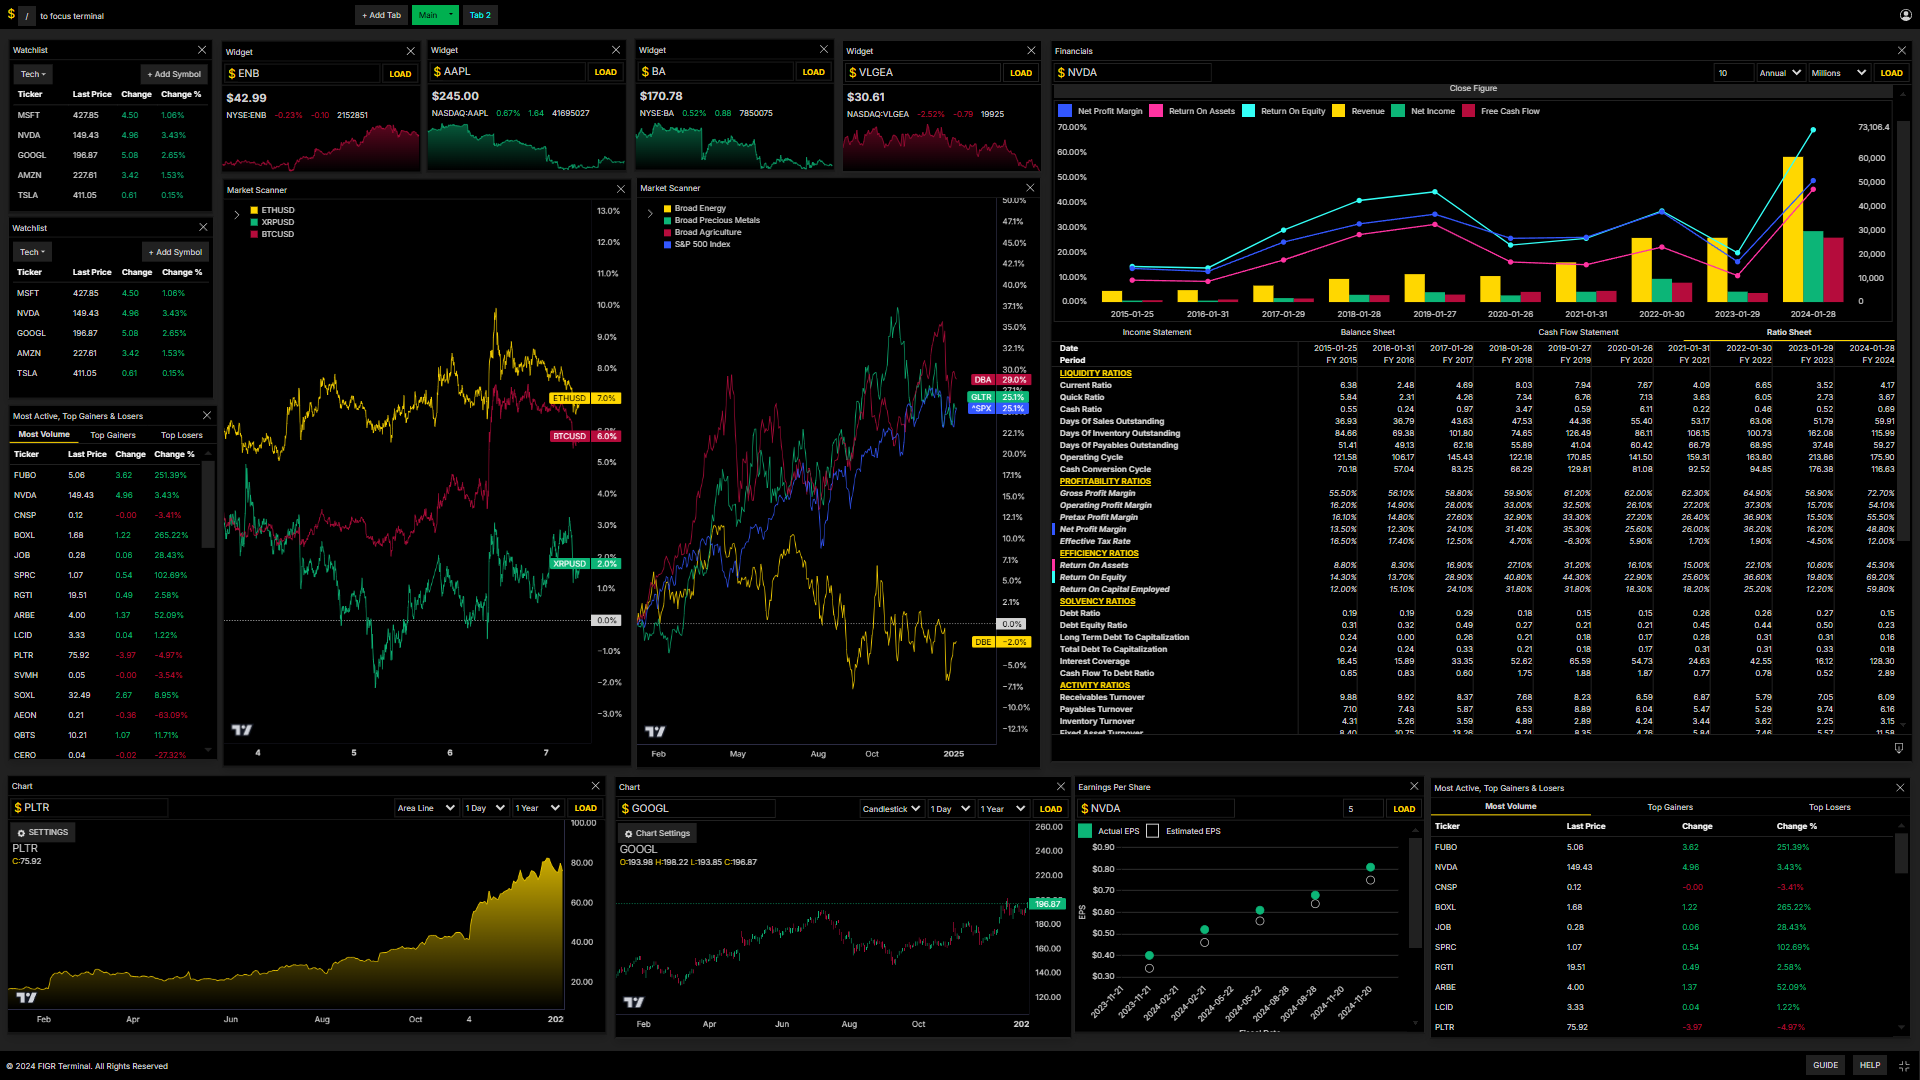The height and width of the screenshot is (1080, 1920).
Task: Close the BA widget
Action: pyautogui.click(x=824, y=49)
